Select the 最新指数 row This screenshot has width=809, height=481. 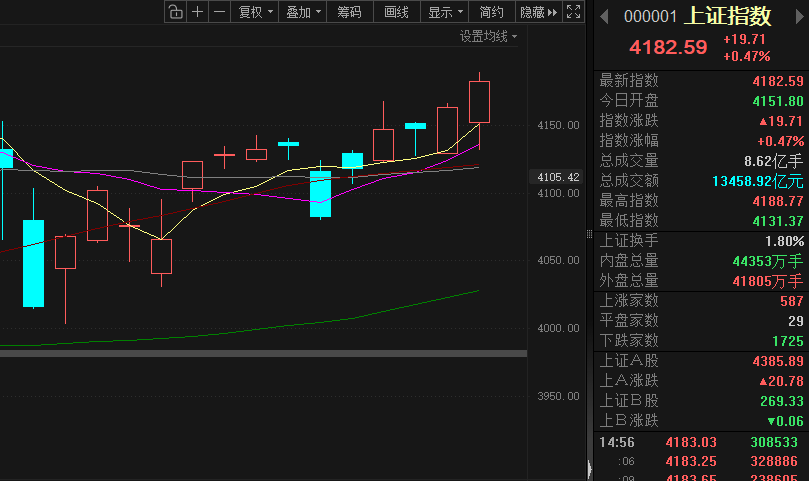[701, 81]
